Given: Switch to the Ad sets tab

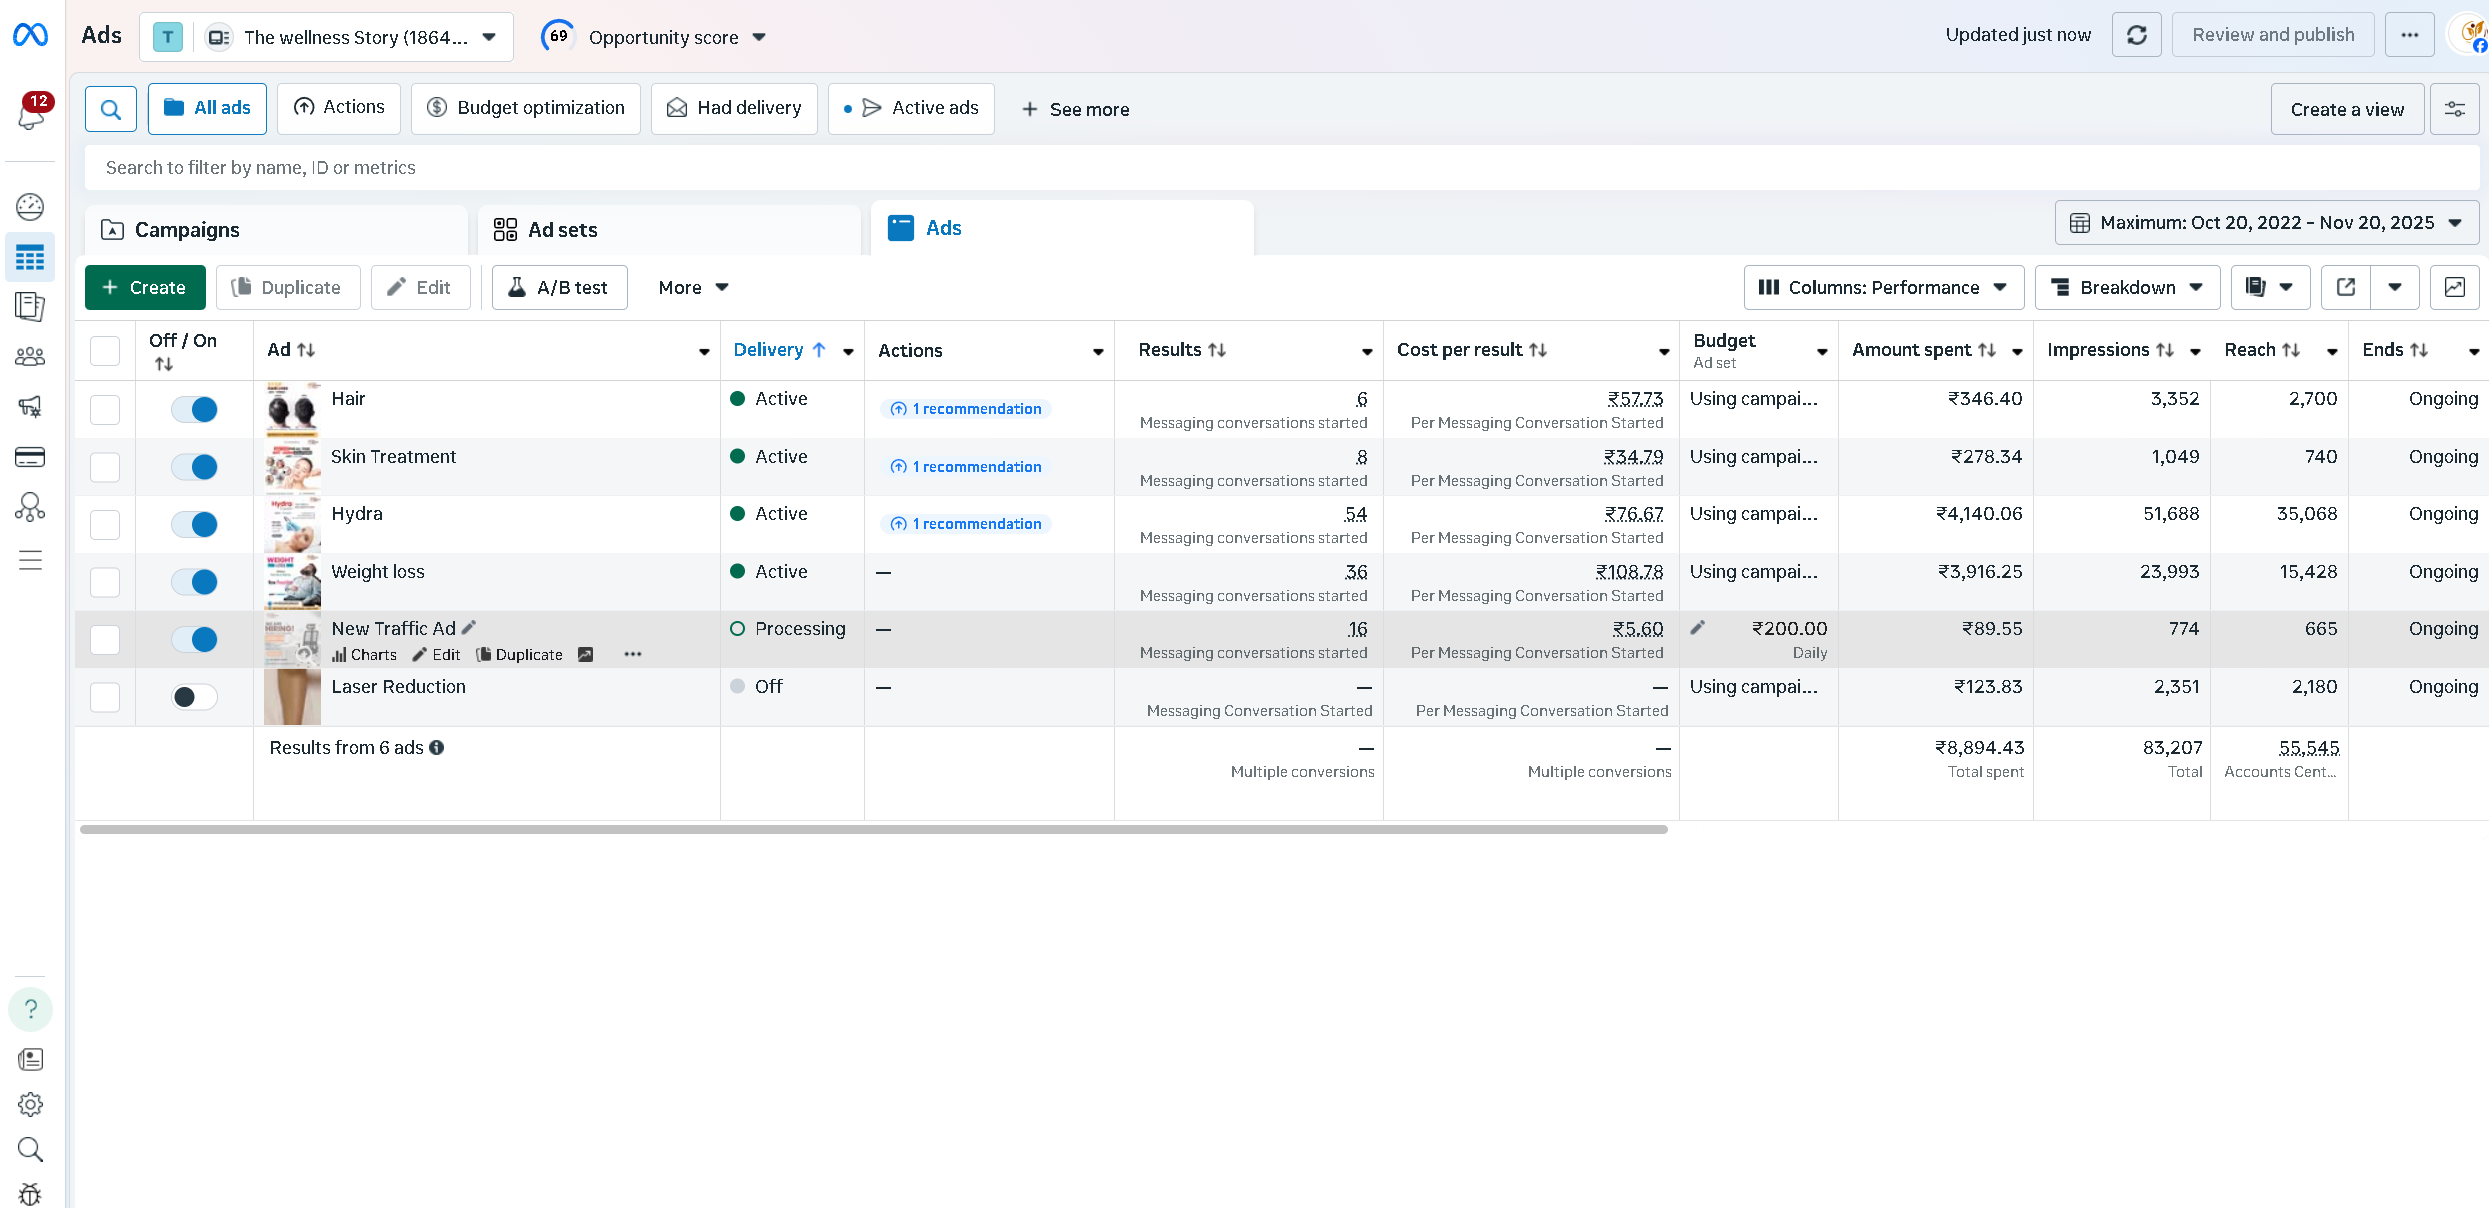Looking at the screenshot, I should click(x=562, y=230).
